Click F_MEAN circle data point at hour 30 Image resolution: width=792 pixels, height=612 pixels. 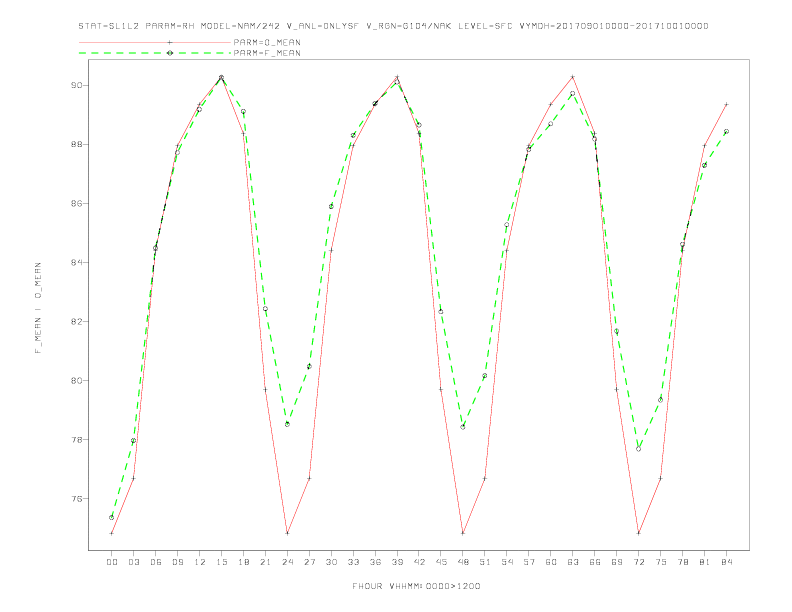(x=331, y=207)
